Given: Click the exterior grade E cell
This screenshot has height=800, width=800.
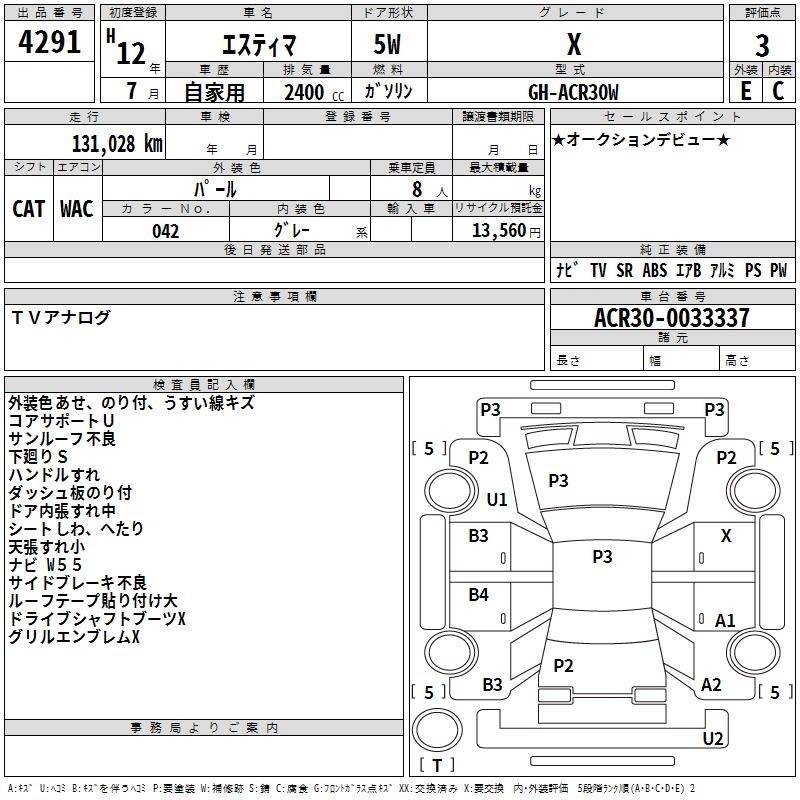Looking at the screenshot, I should pyautogui.click(x=745, y=90).
